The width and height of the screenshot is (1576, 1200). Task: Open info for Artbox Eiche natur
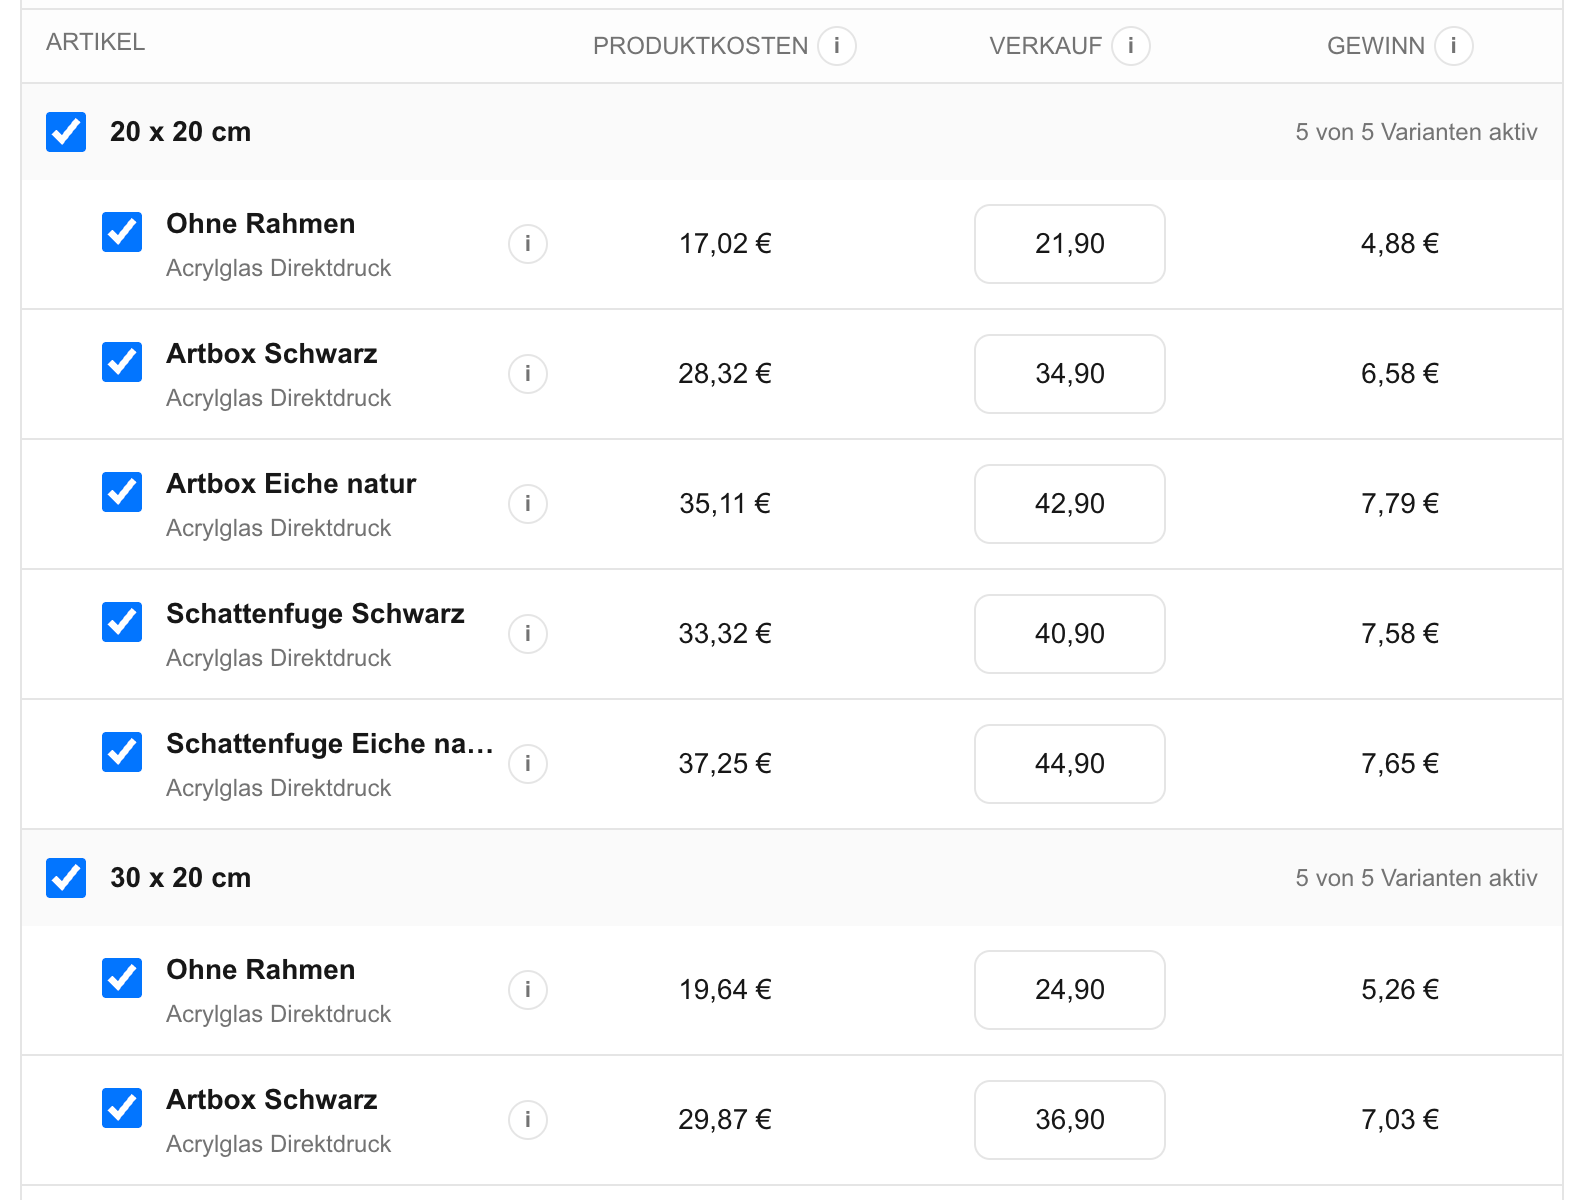528,504
